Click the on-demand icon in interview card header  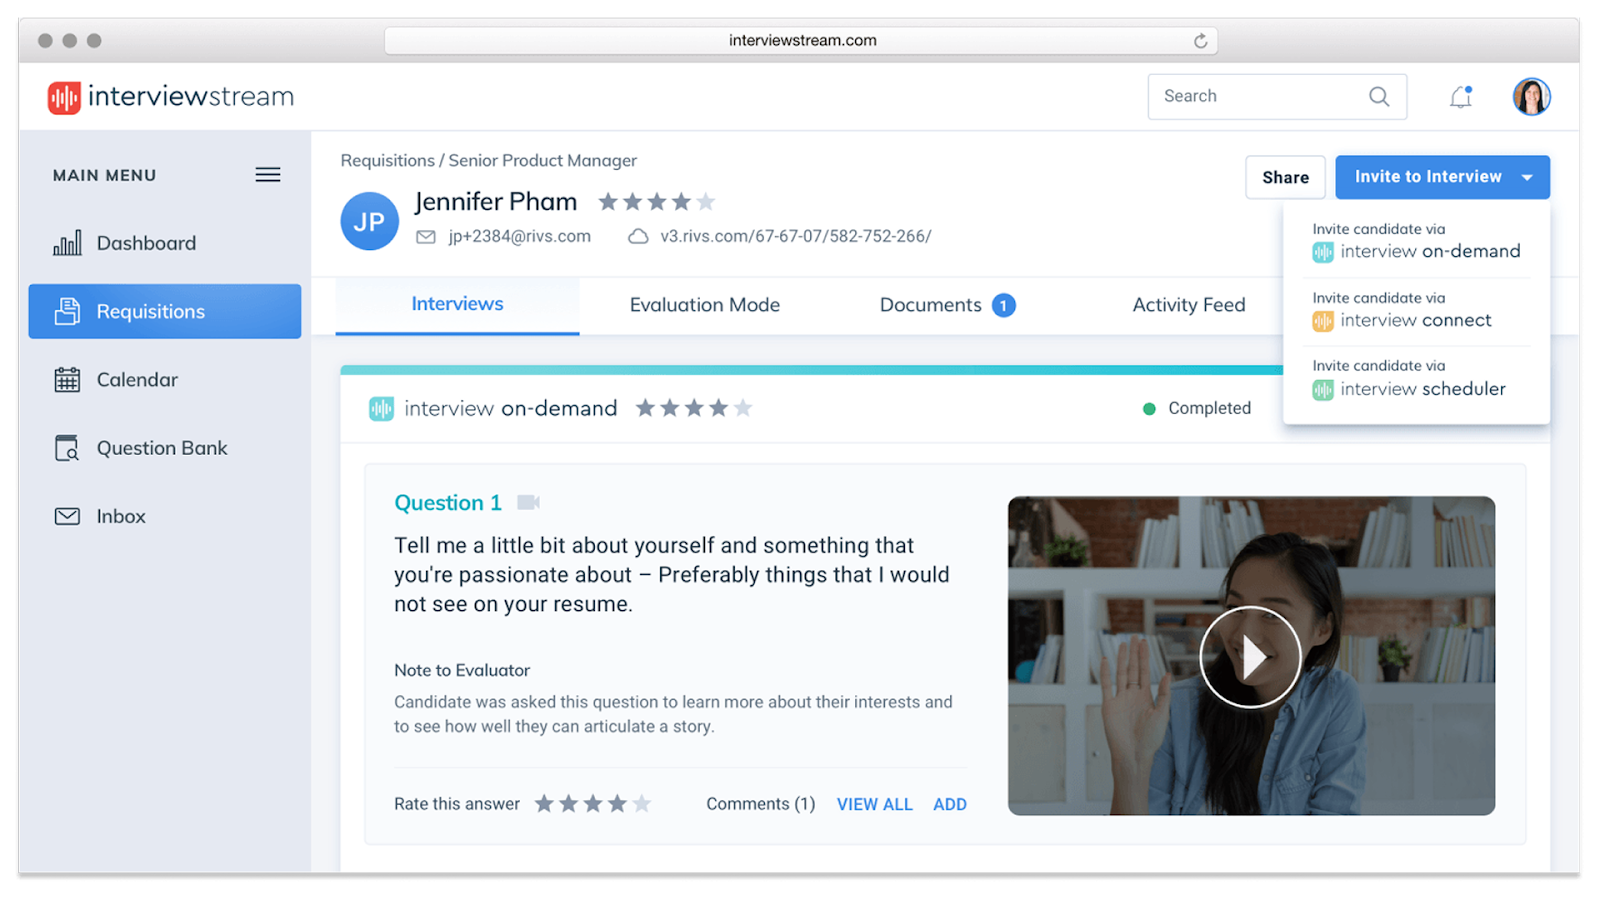coord(381,409)
